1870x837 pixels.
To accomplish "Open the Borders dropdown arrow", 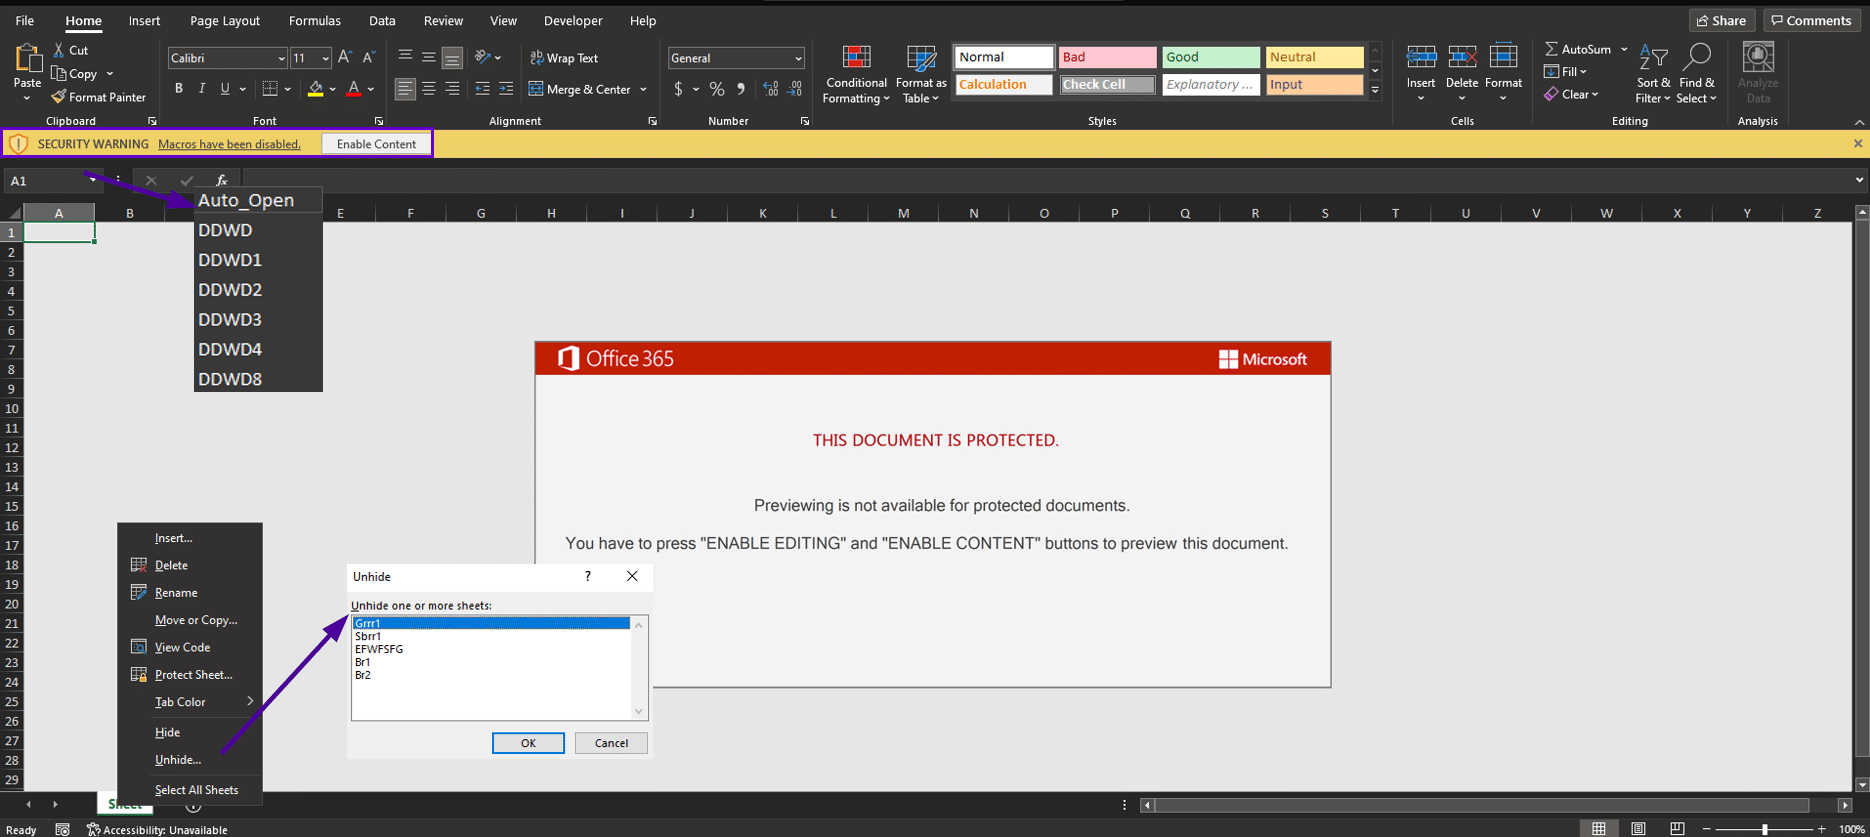I will pyautogui.click(x=288, y=89).
